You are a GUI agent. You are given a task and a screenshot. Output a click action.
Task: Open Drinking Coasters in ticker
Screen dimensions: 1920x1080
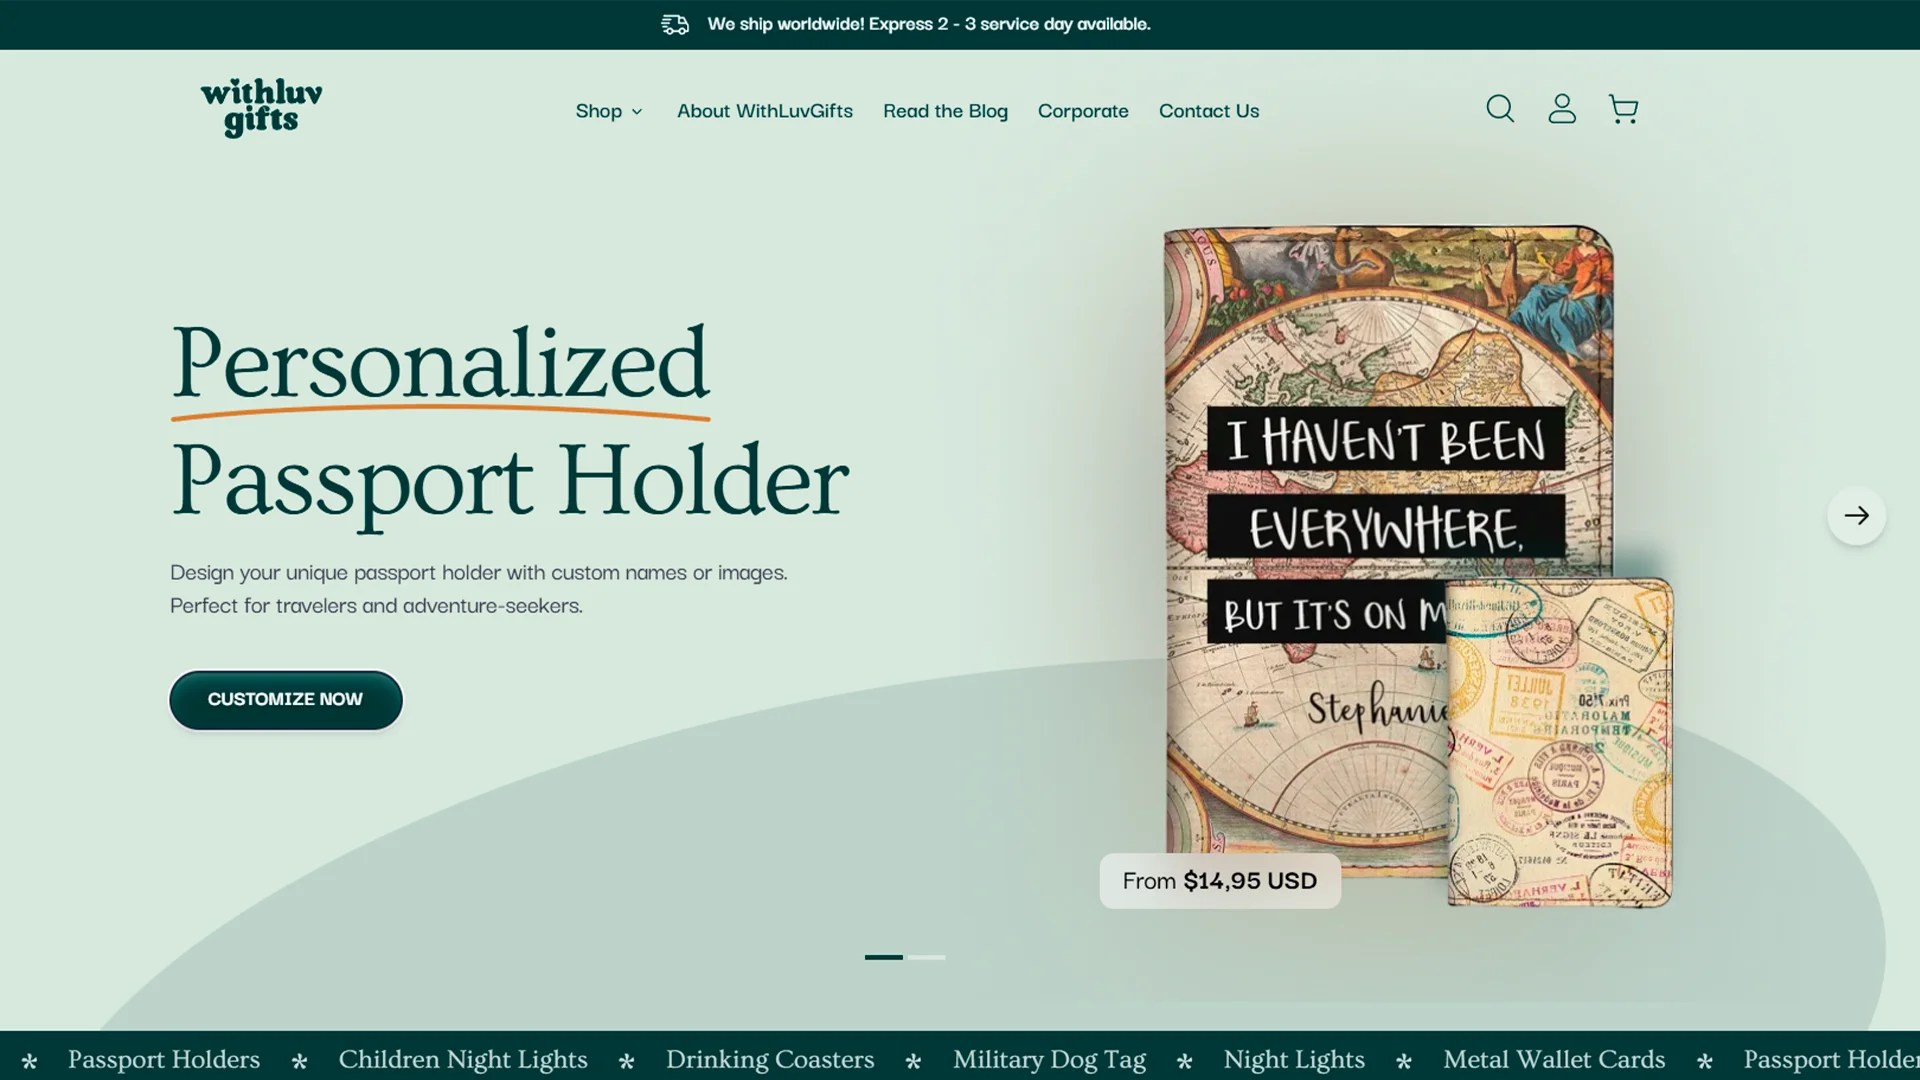pyautogui.click(x=770, y=1059)
